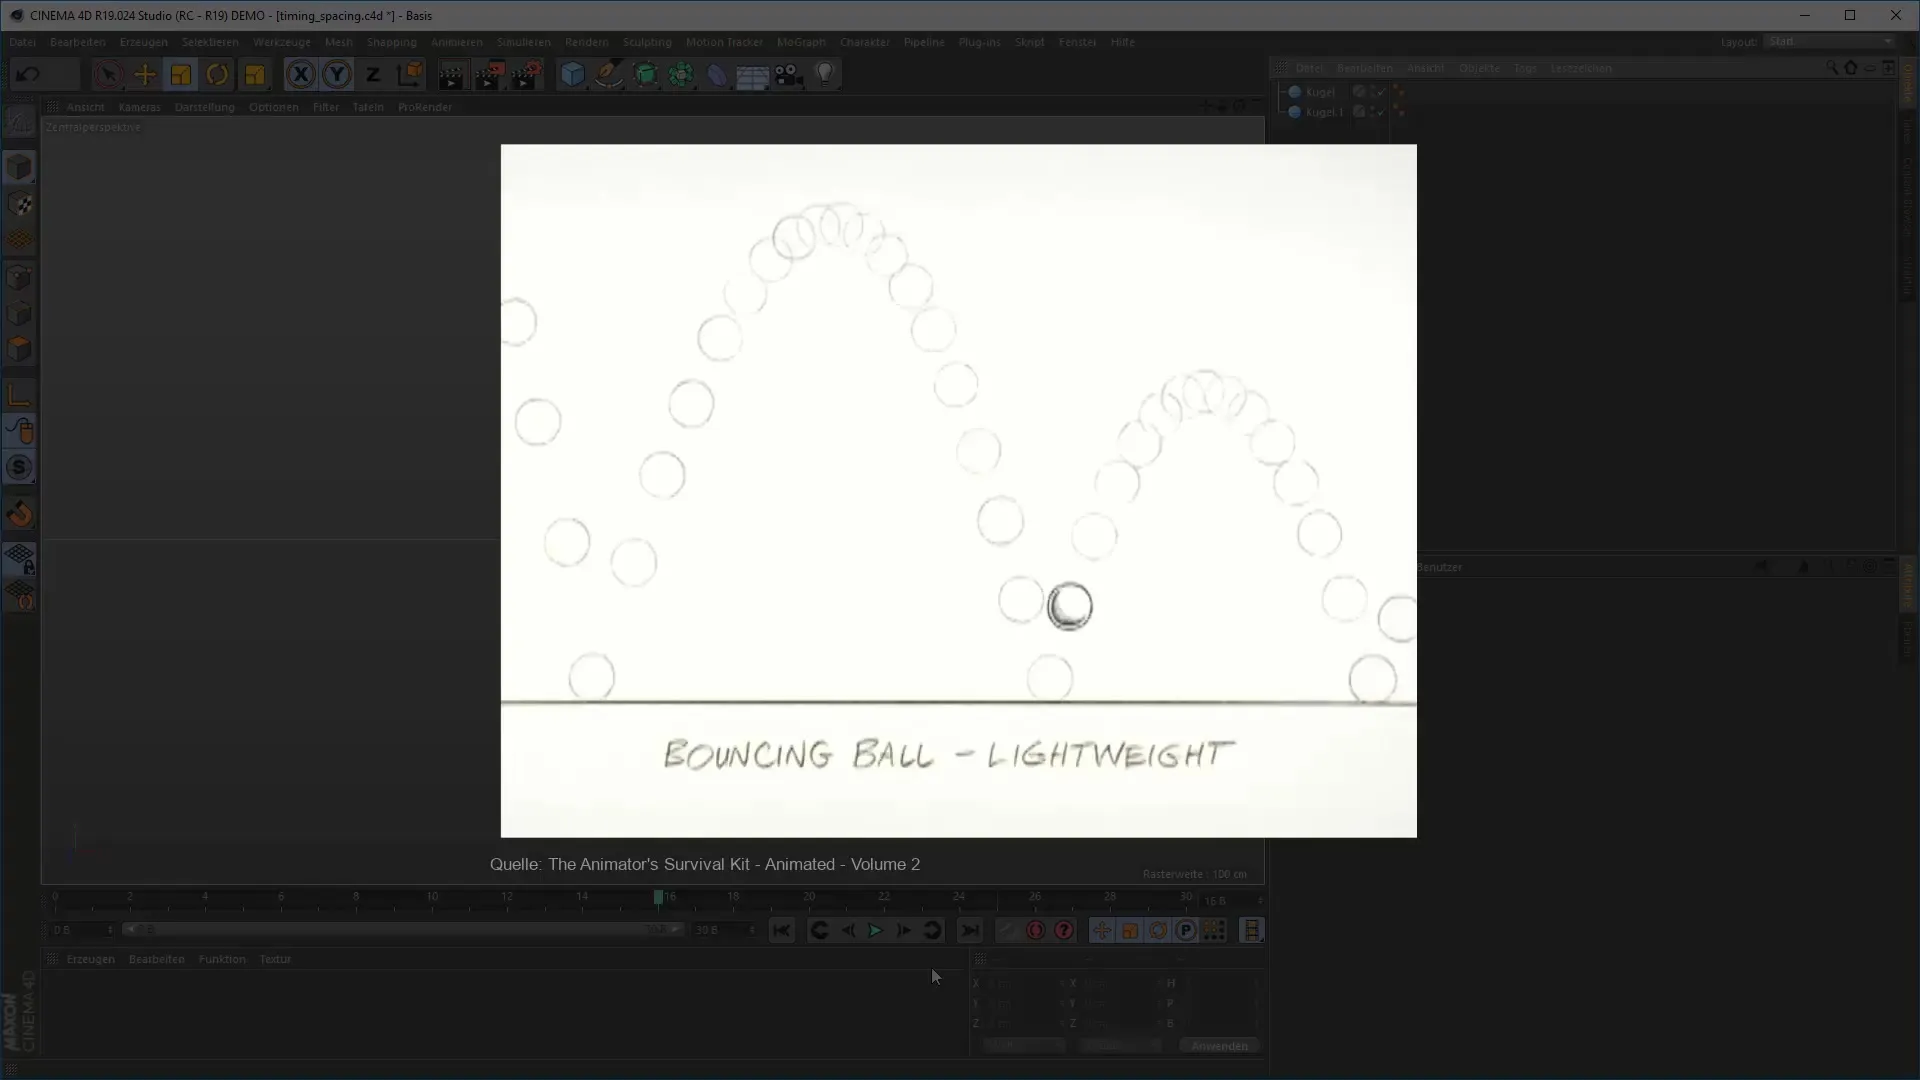1920x1080 pixels.
Task: Toggle Y axis lock
Action: point(337,74)
